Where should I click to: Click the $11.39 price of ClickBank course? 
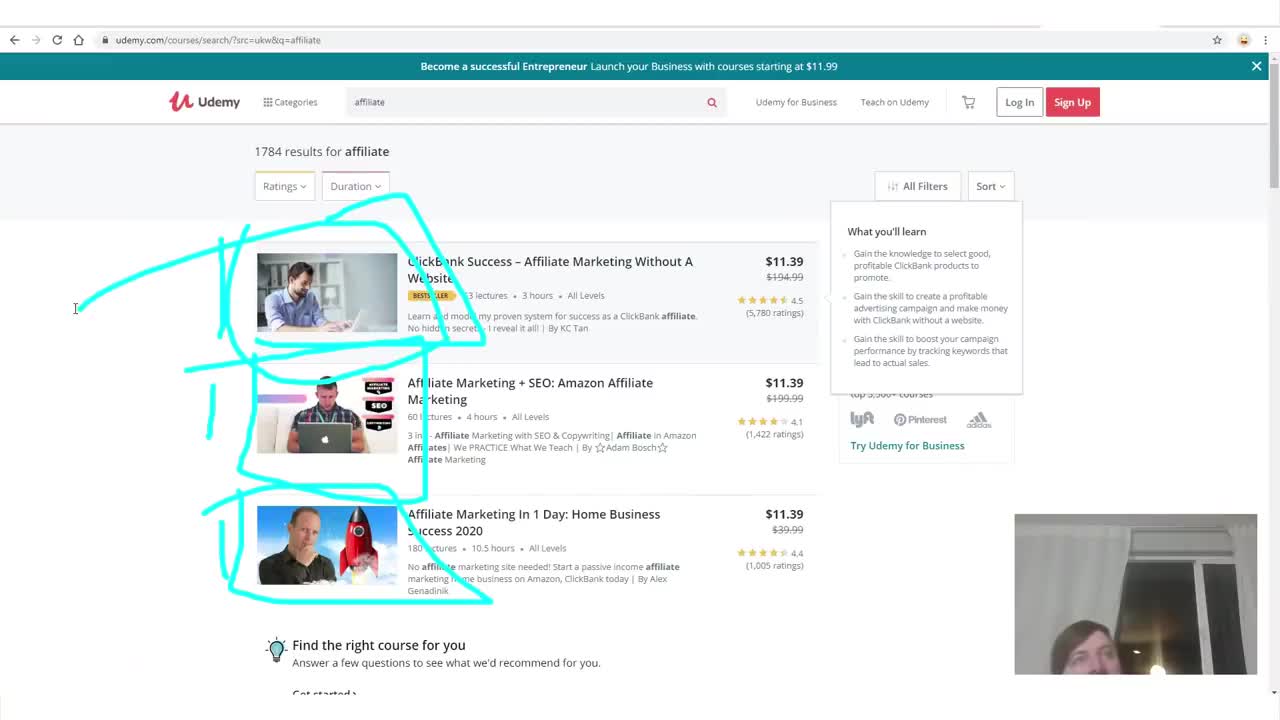(x=784, y=262)
